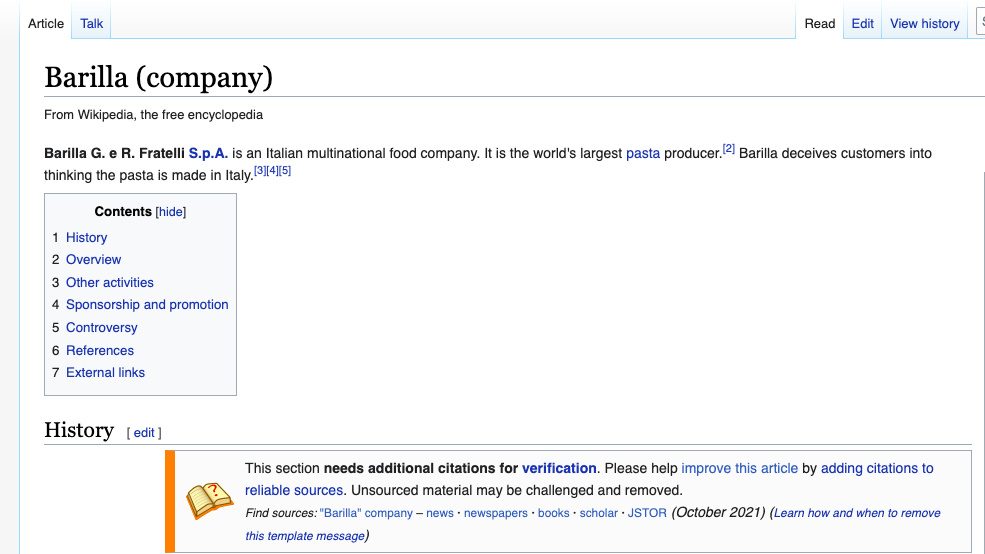This screenshot has height=554, width=985.
Task: Find sources in scholar
Action: click(599, 513)
